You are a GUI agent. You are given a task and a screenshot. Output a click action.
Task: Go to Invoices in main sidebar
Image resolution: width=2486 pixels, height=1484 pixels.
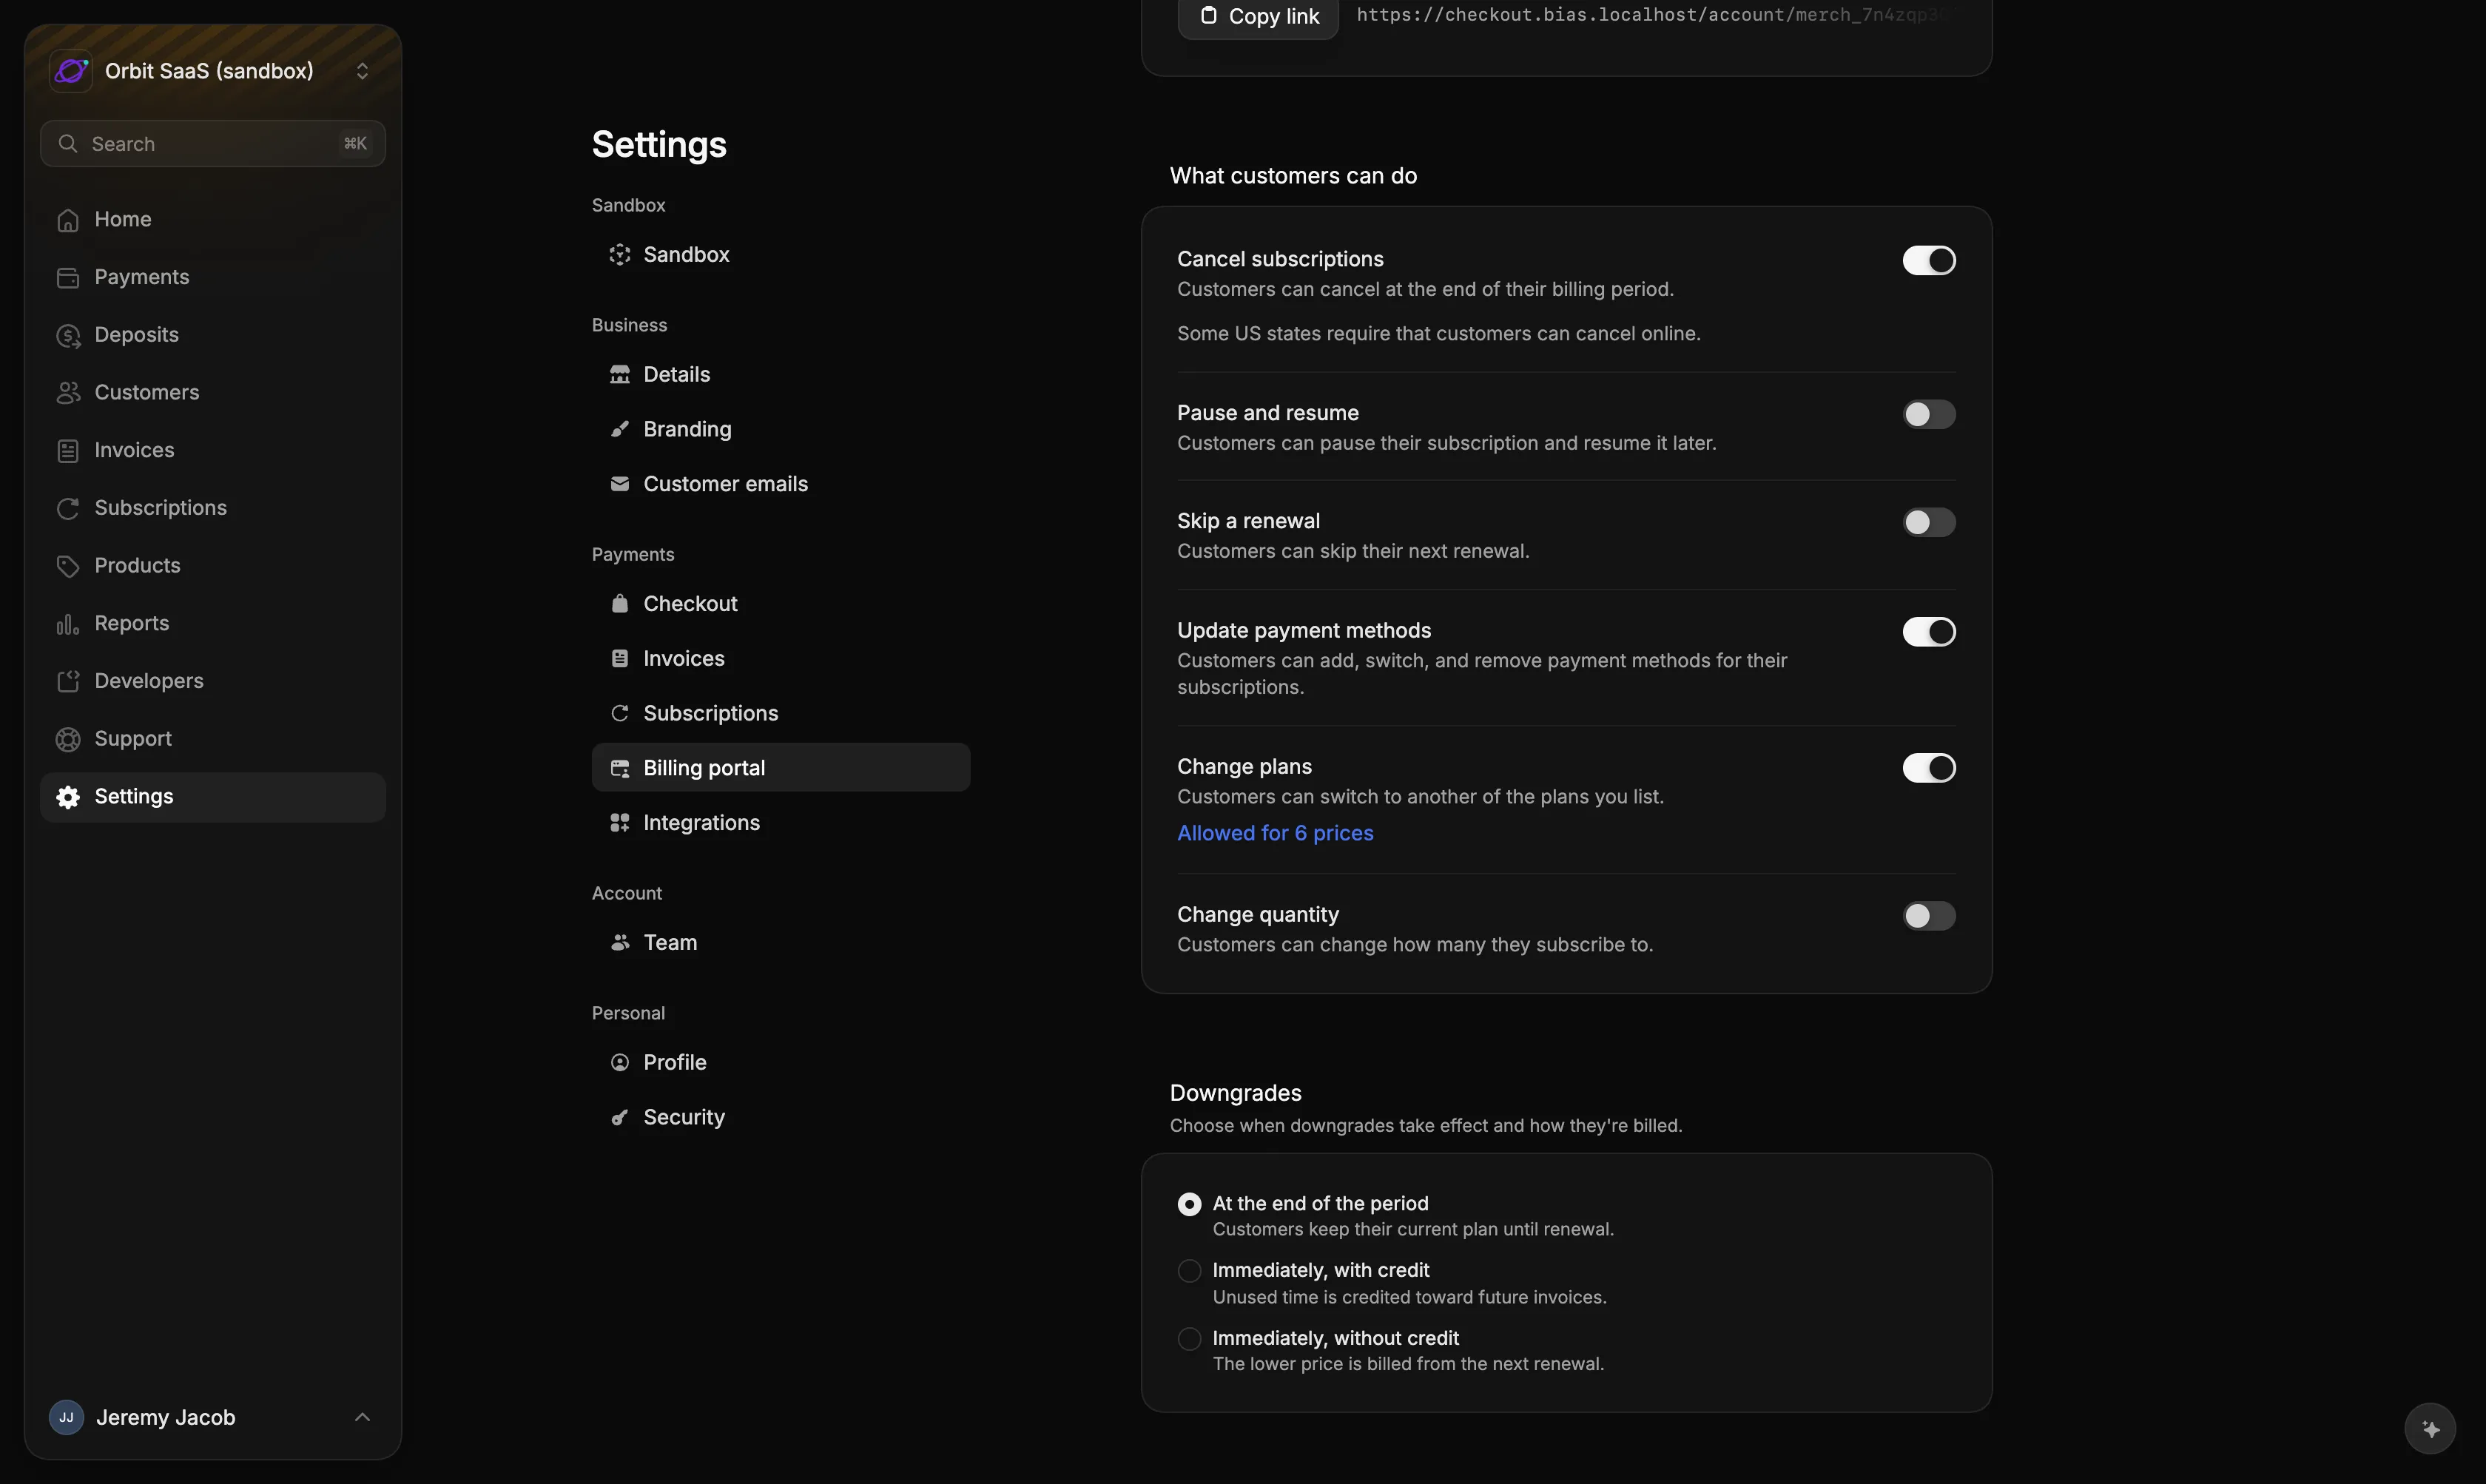point(213,450)
